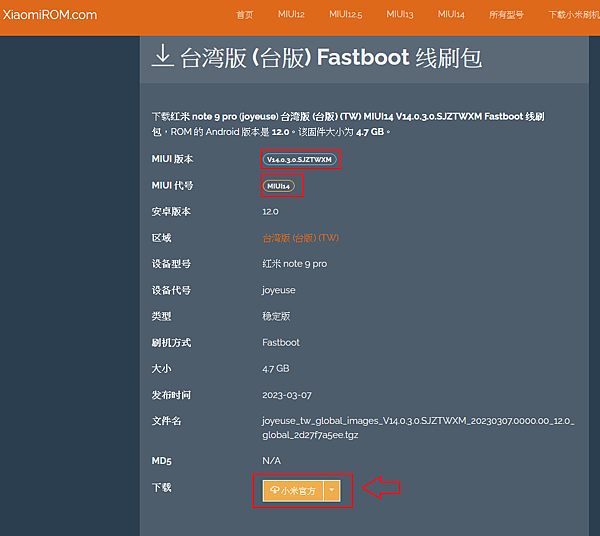
Task: Open the 台湾版 (台版) (TW) region link
Action: (300, 238)
